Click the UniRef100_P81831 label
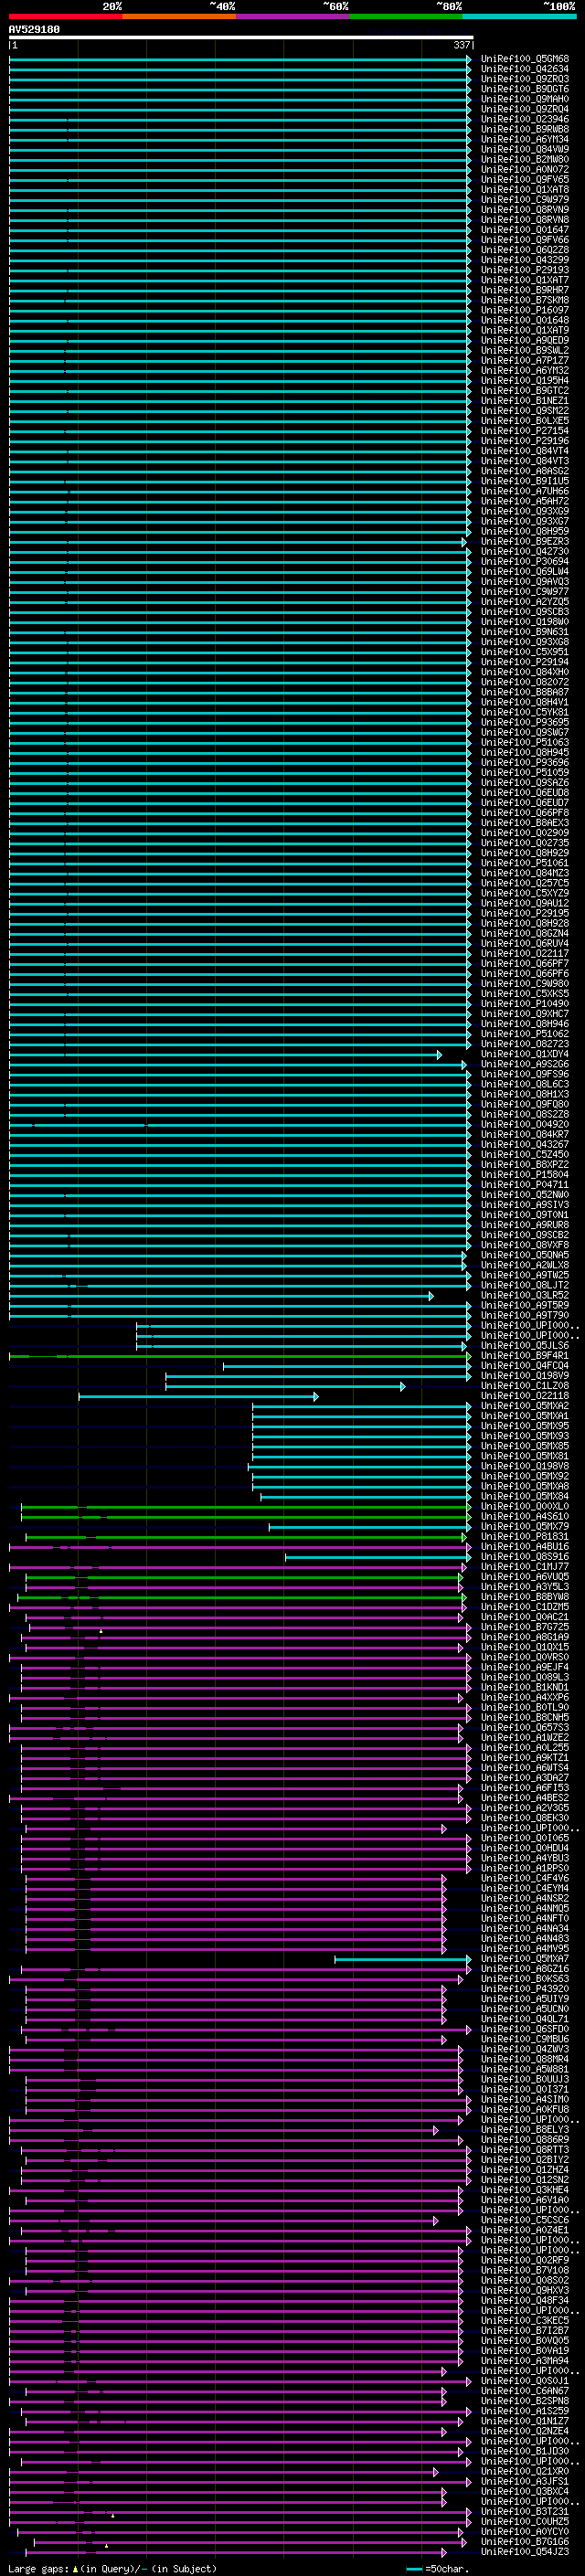The width and height of the screenshot is (585, 2576). (524, 1536)
